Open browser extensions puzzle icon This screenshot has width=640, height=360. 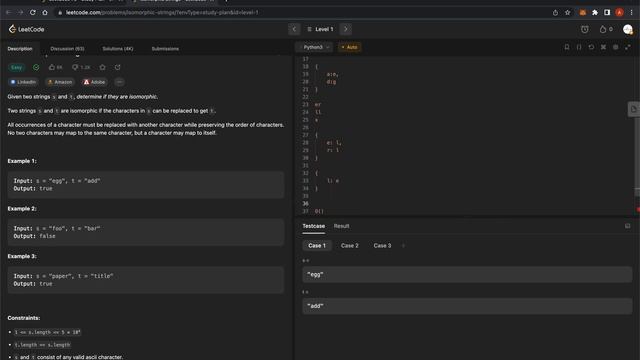click(x=595, y=13)
